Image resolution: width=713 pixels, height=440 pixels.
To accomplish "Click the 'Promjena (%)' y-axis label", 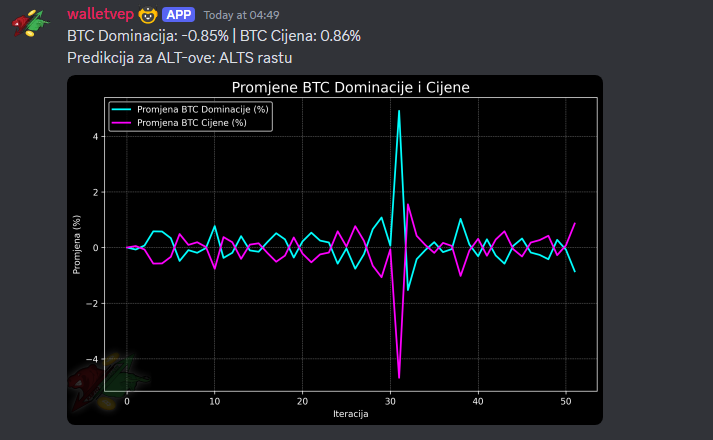I will pos(77,244).
